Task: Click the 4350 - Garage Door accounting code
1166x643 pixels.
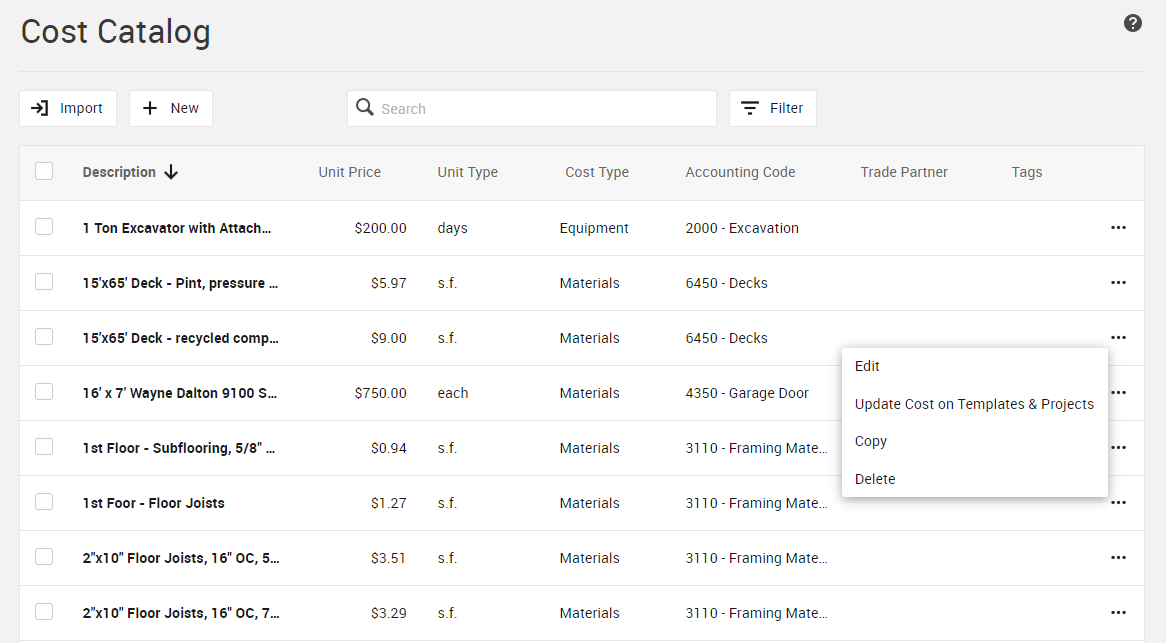Action: [747, 393]
